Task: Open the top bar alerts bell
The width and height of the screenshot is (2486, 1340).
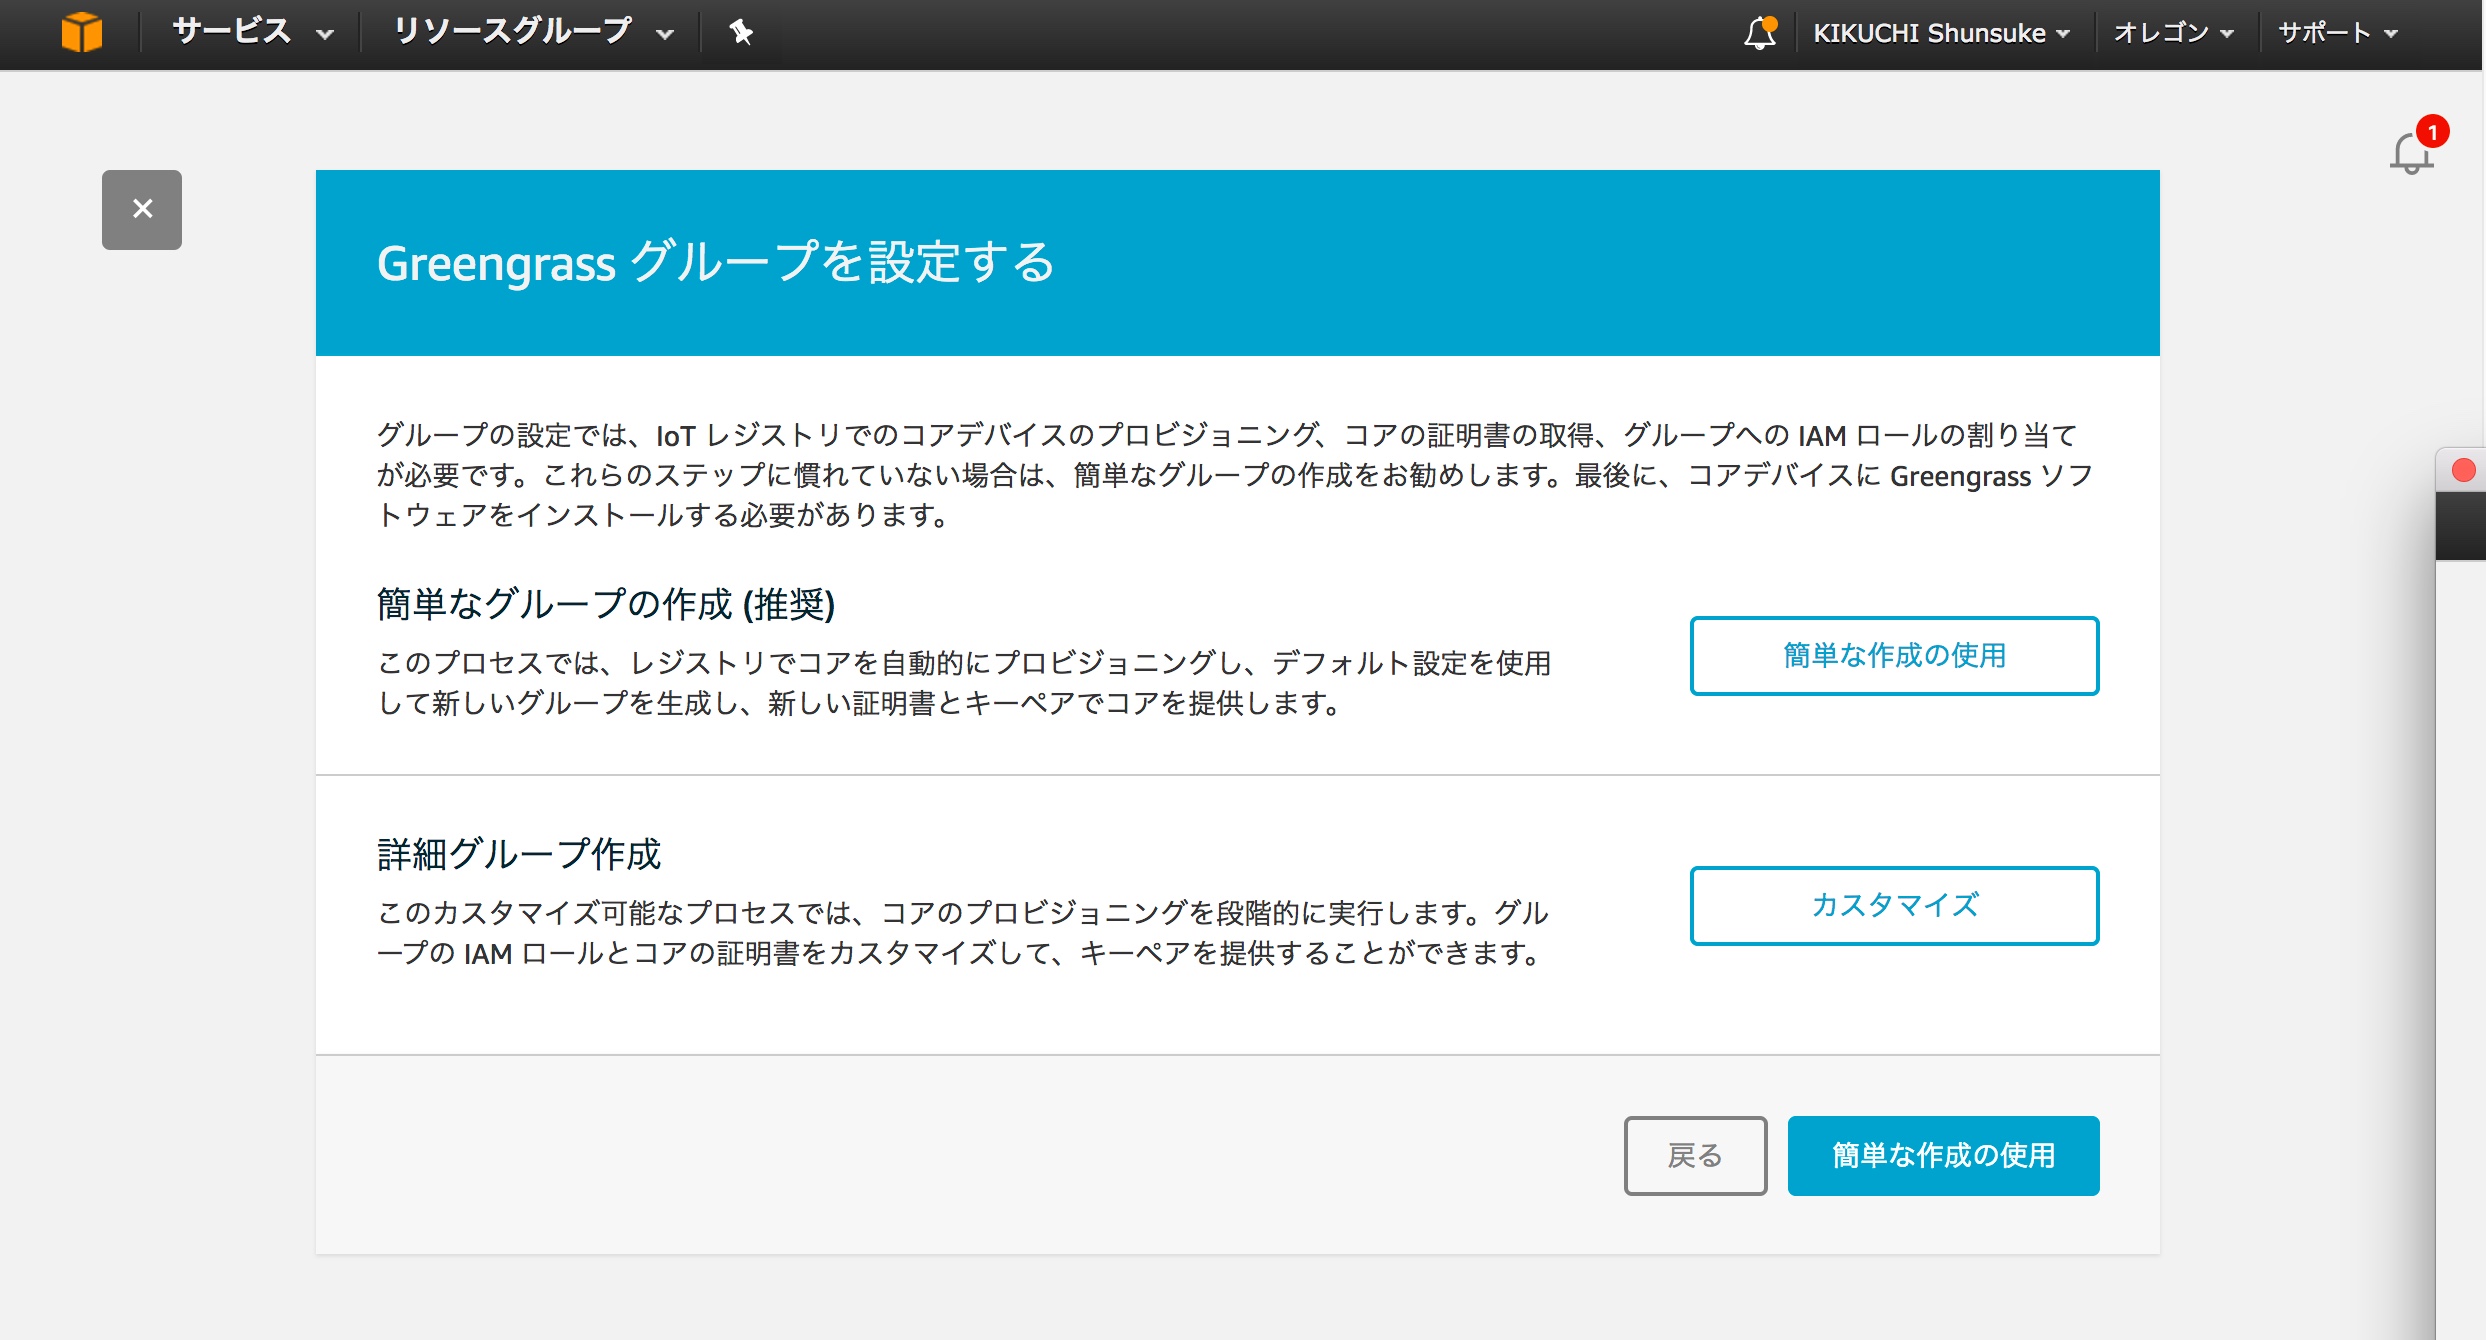Action: pos(1761,32)
